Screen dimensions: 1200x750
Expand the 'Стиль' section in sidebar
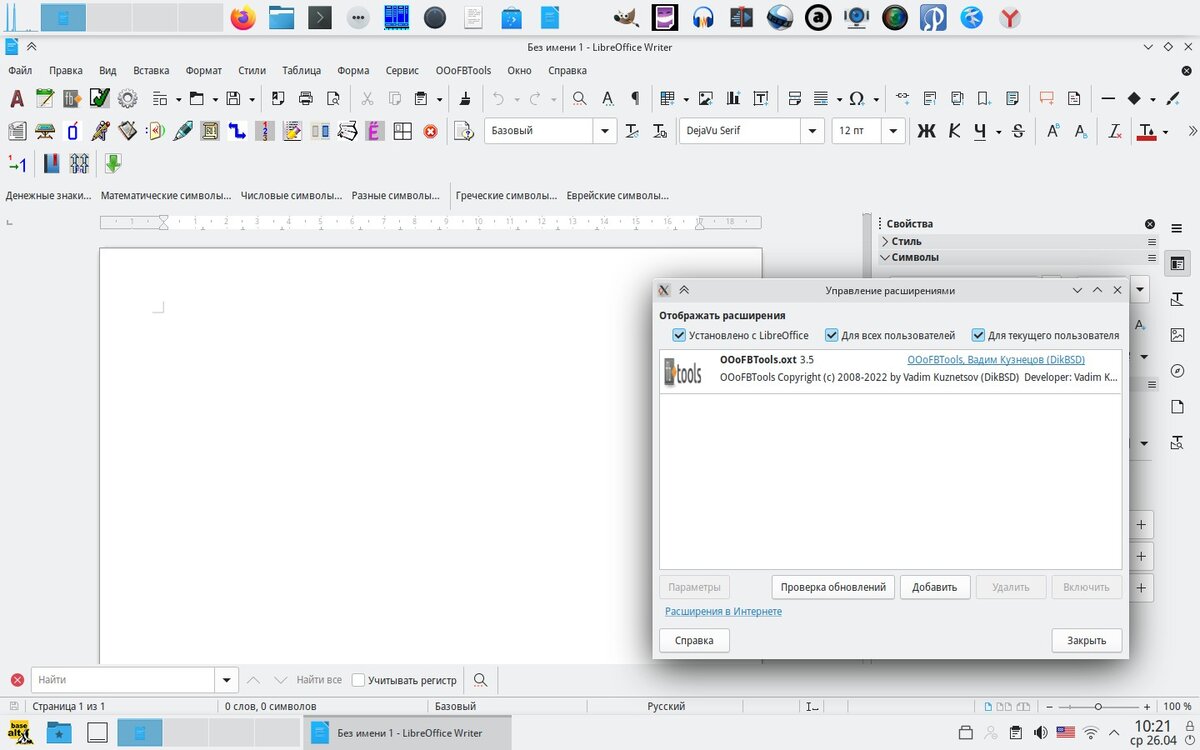pos(885,241)
